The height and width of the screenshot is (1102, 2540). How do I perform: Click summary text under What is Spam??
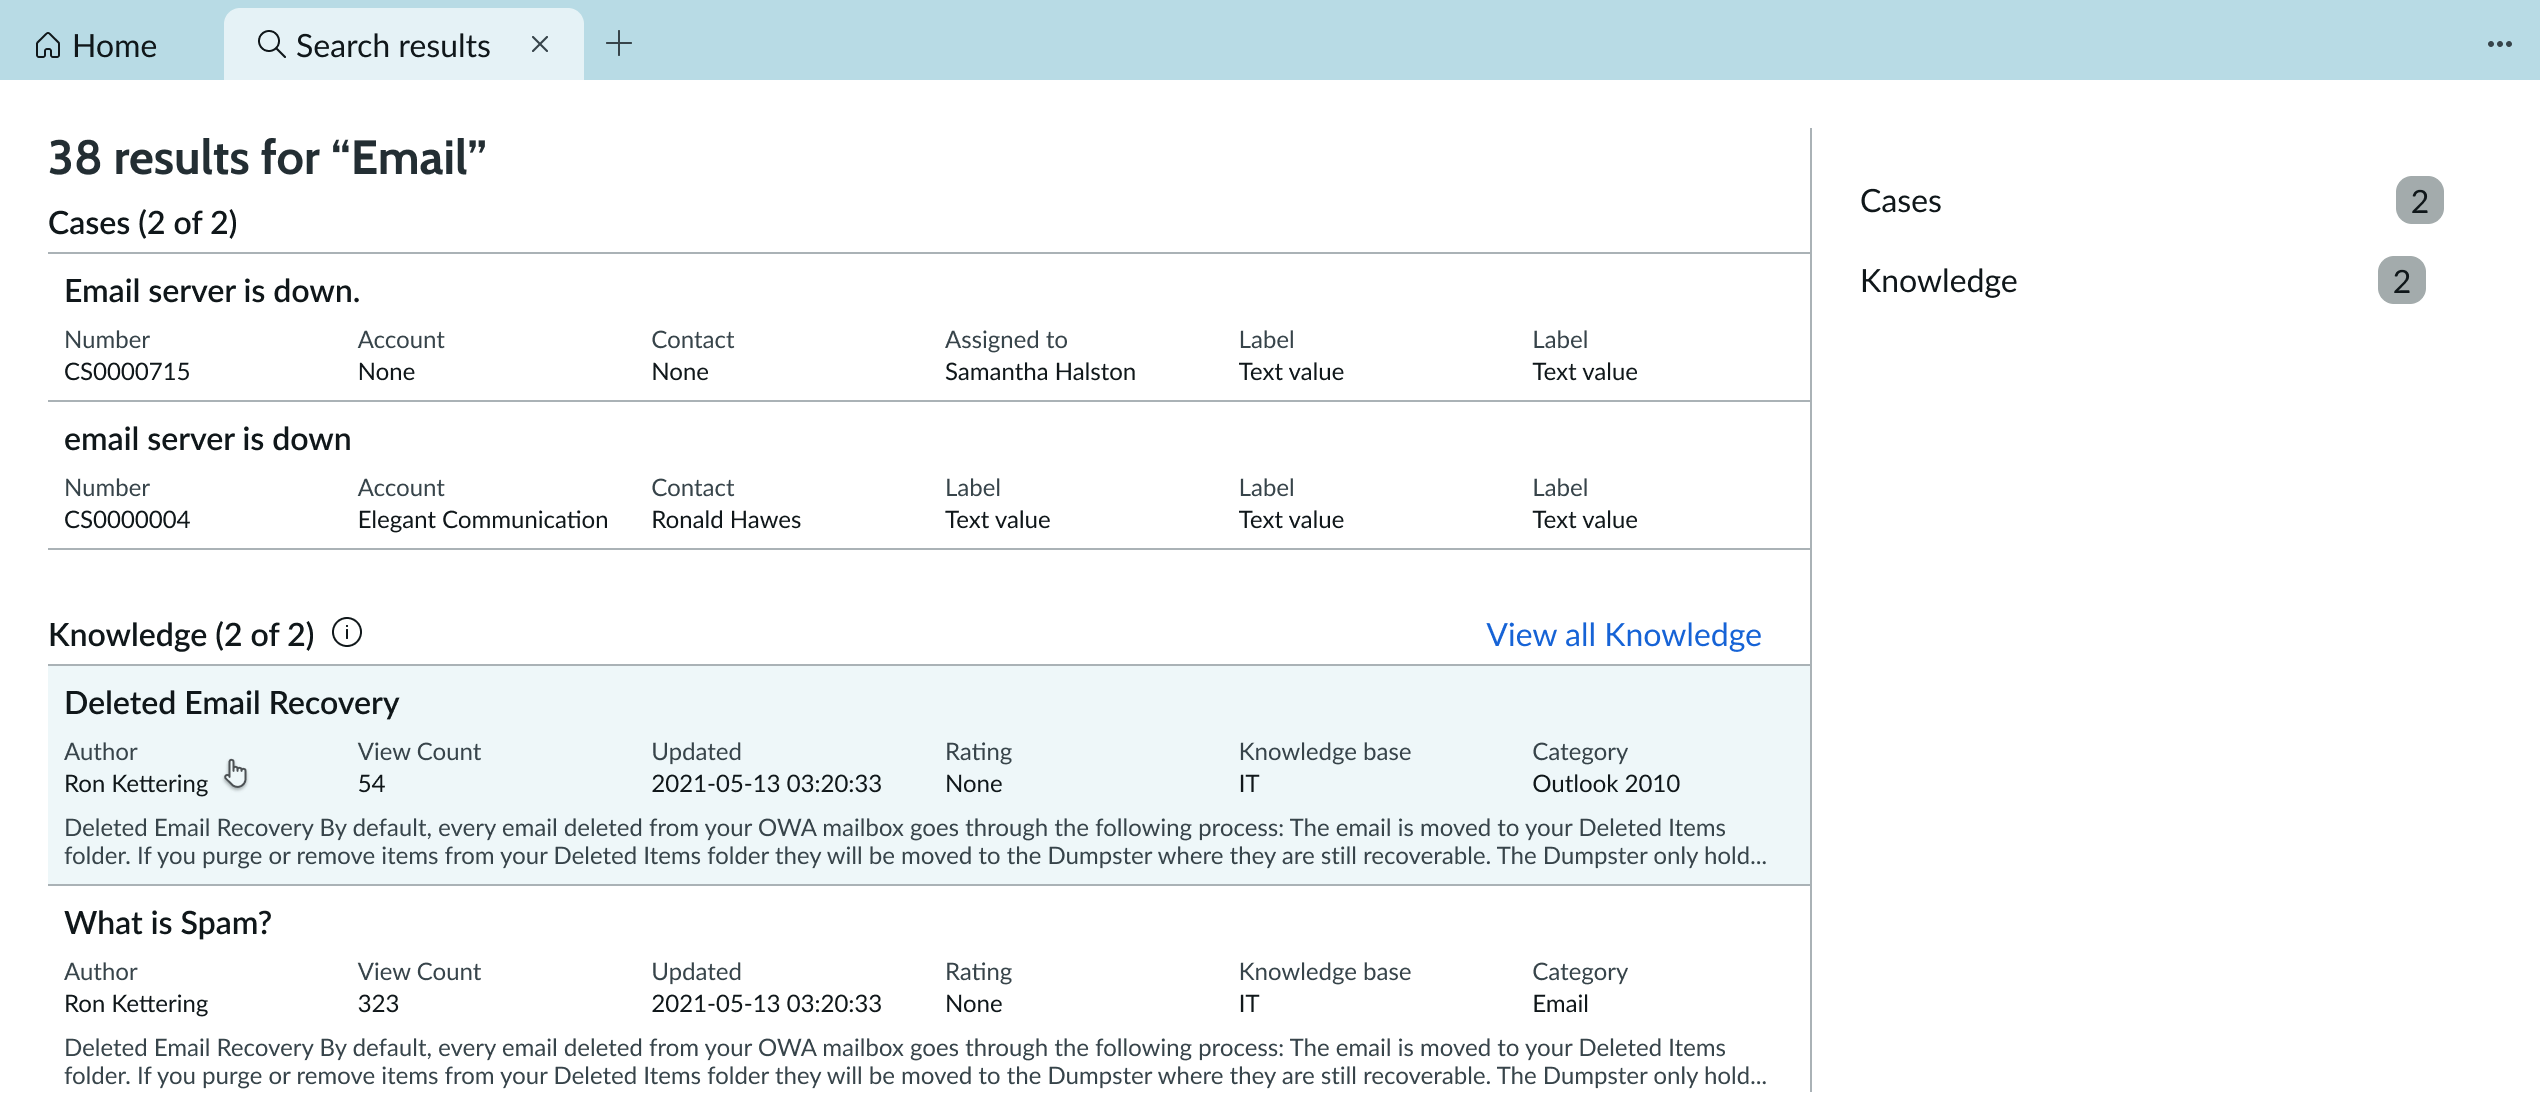coord(915,1062)
